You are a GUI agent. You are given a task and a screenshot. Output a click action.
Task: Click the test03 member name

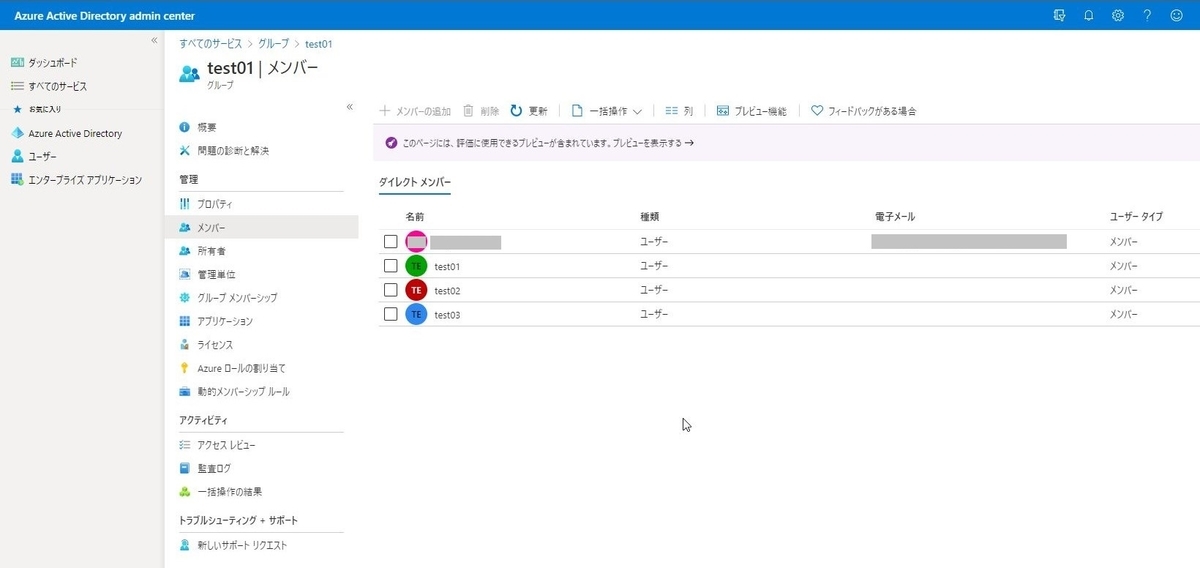tap(447, 314)
